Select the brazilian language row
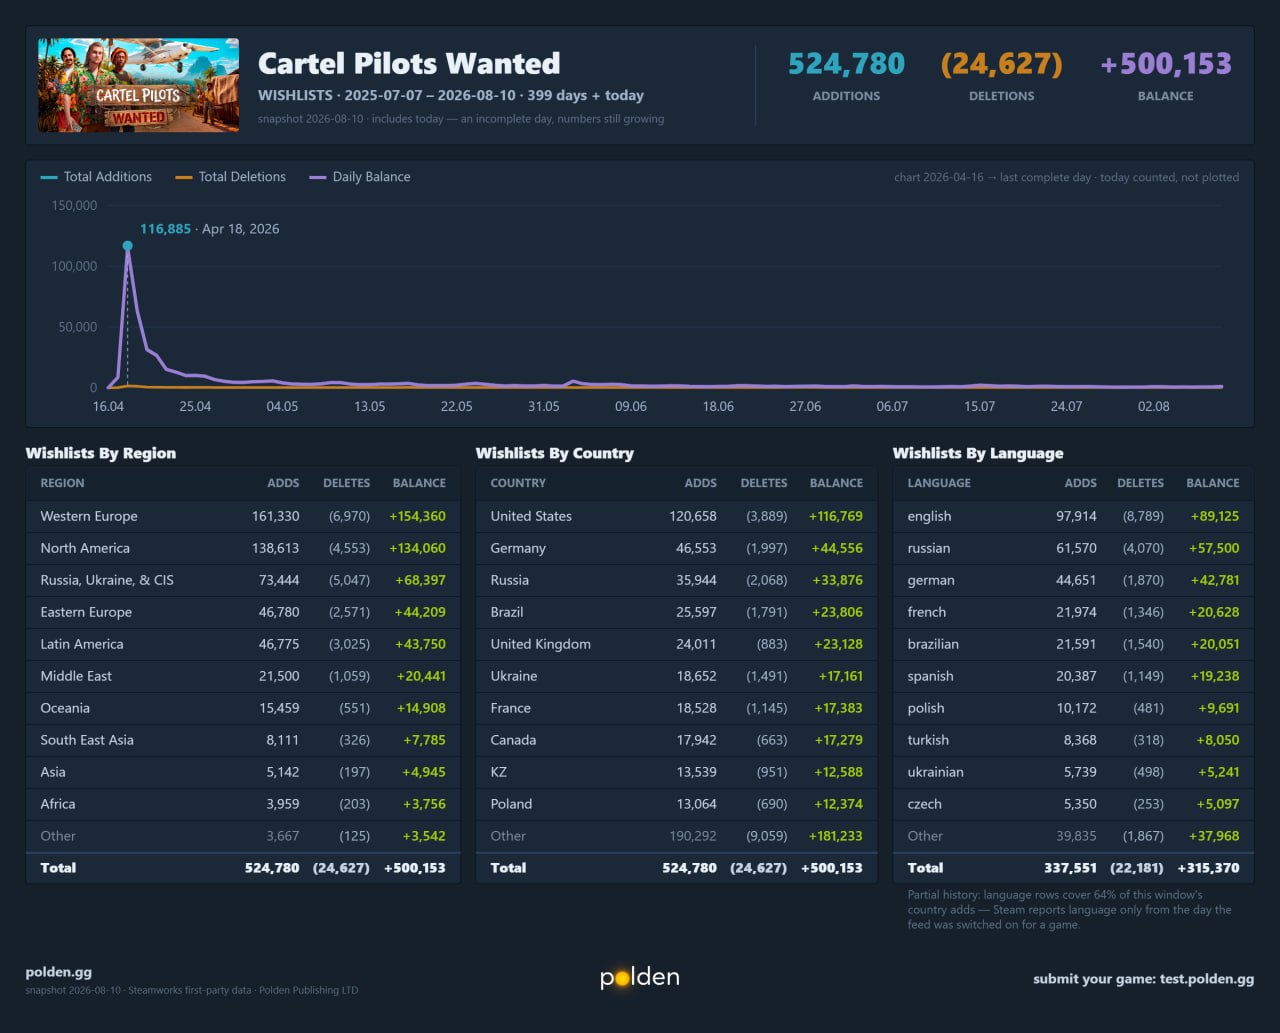The width and height of the screenshot is (1280, 1033). point(1073,644)
